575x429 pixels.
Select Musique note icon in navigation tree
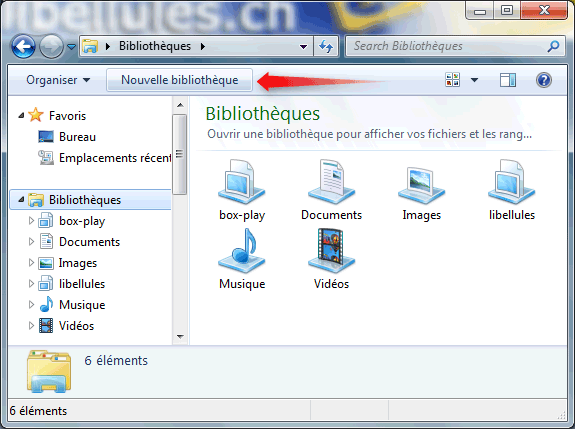point(46,304)
